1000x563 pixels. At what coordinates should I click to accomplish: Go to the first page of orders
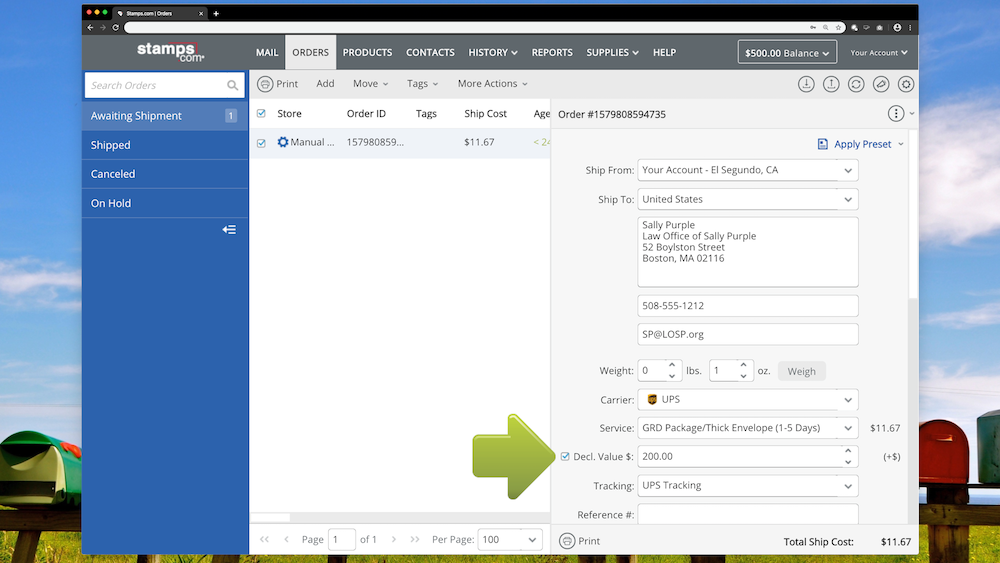pyautogui.click(x=264, y=539)
